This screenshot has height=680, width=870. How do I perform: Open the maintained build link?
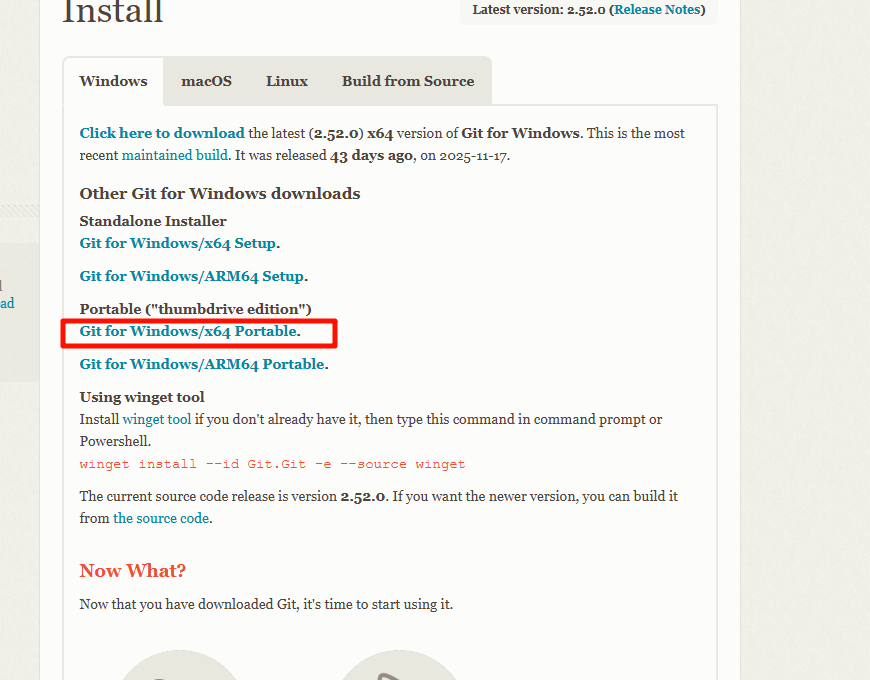[175, 155]
